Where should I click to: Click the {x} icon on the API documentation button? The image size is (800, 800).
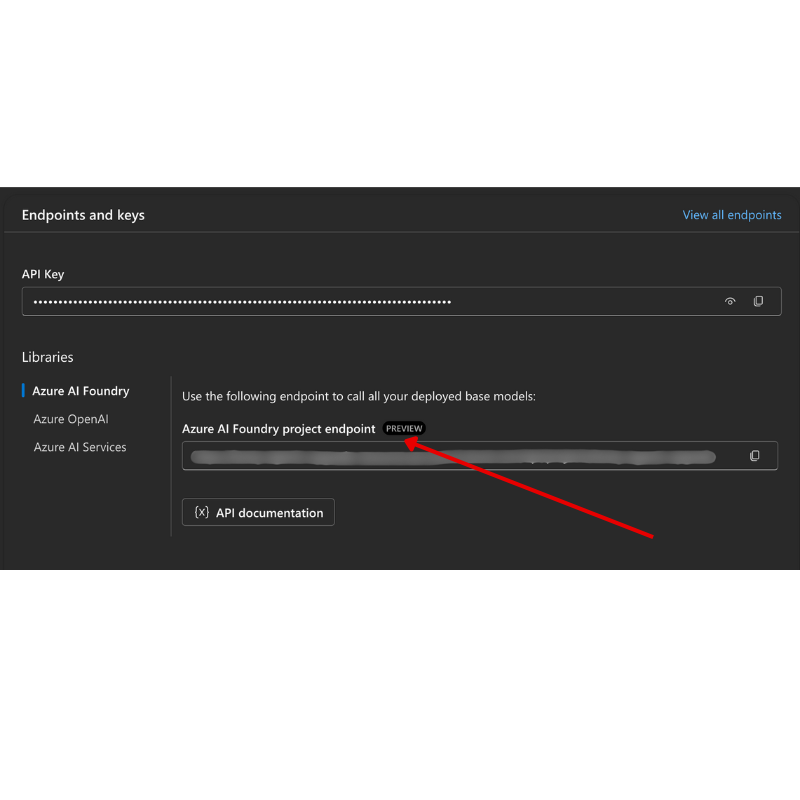tap(201, 512)
